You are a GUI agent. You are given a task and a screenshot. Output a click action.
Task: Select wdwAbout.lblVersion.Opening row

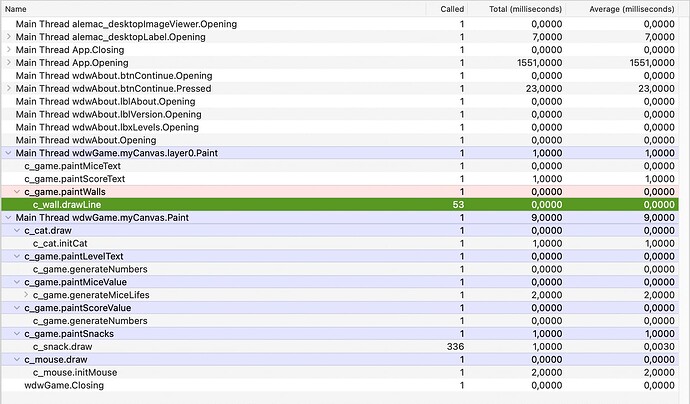point(340,114)
